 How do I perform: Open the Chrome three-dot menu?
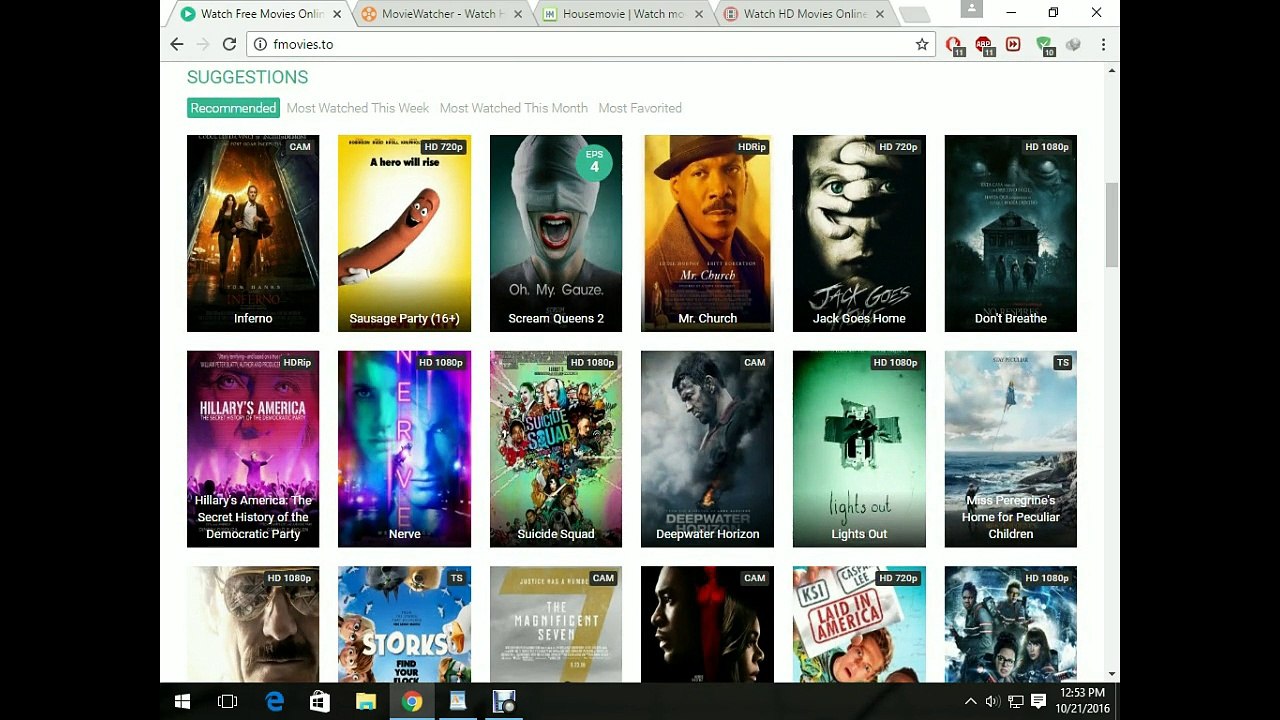point(1103,44)
